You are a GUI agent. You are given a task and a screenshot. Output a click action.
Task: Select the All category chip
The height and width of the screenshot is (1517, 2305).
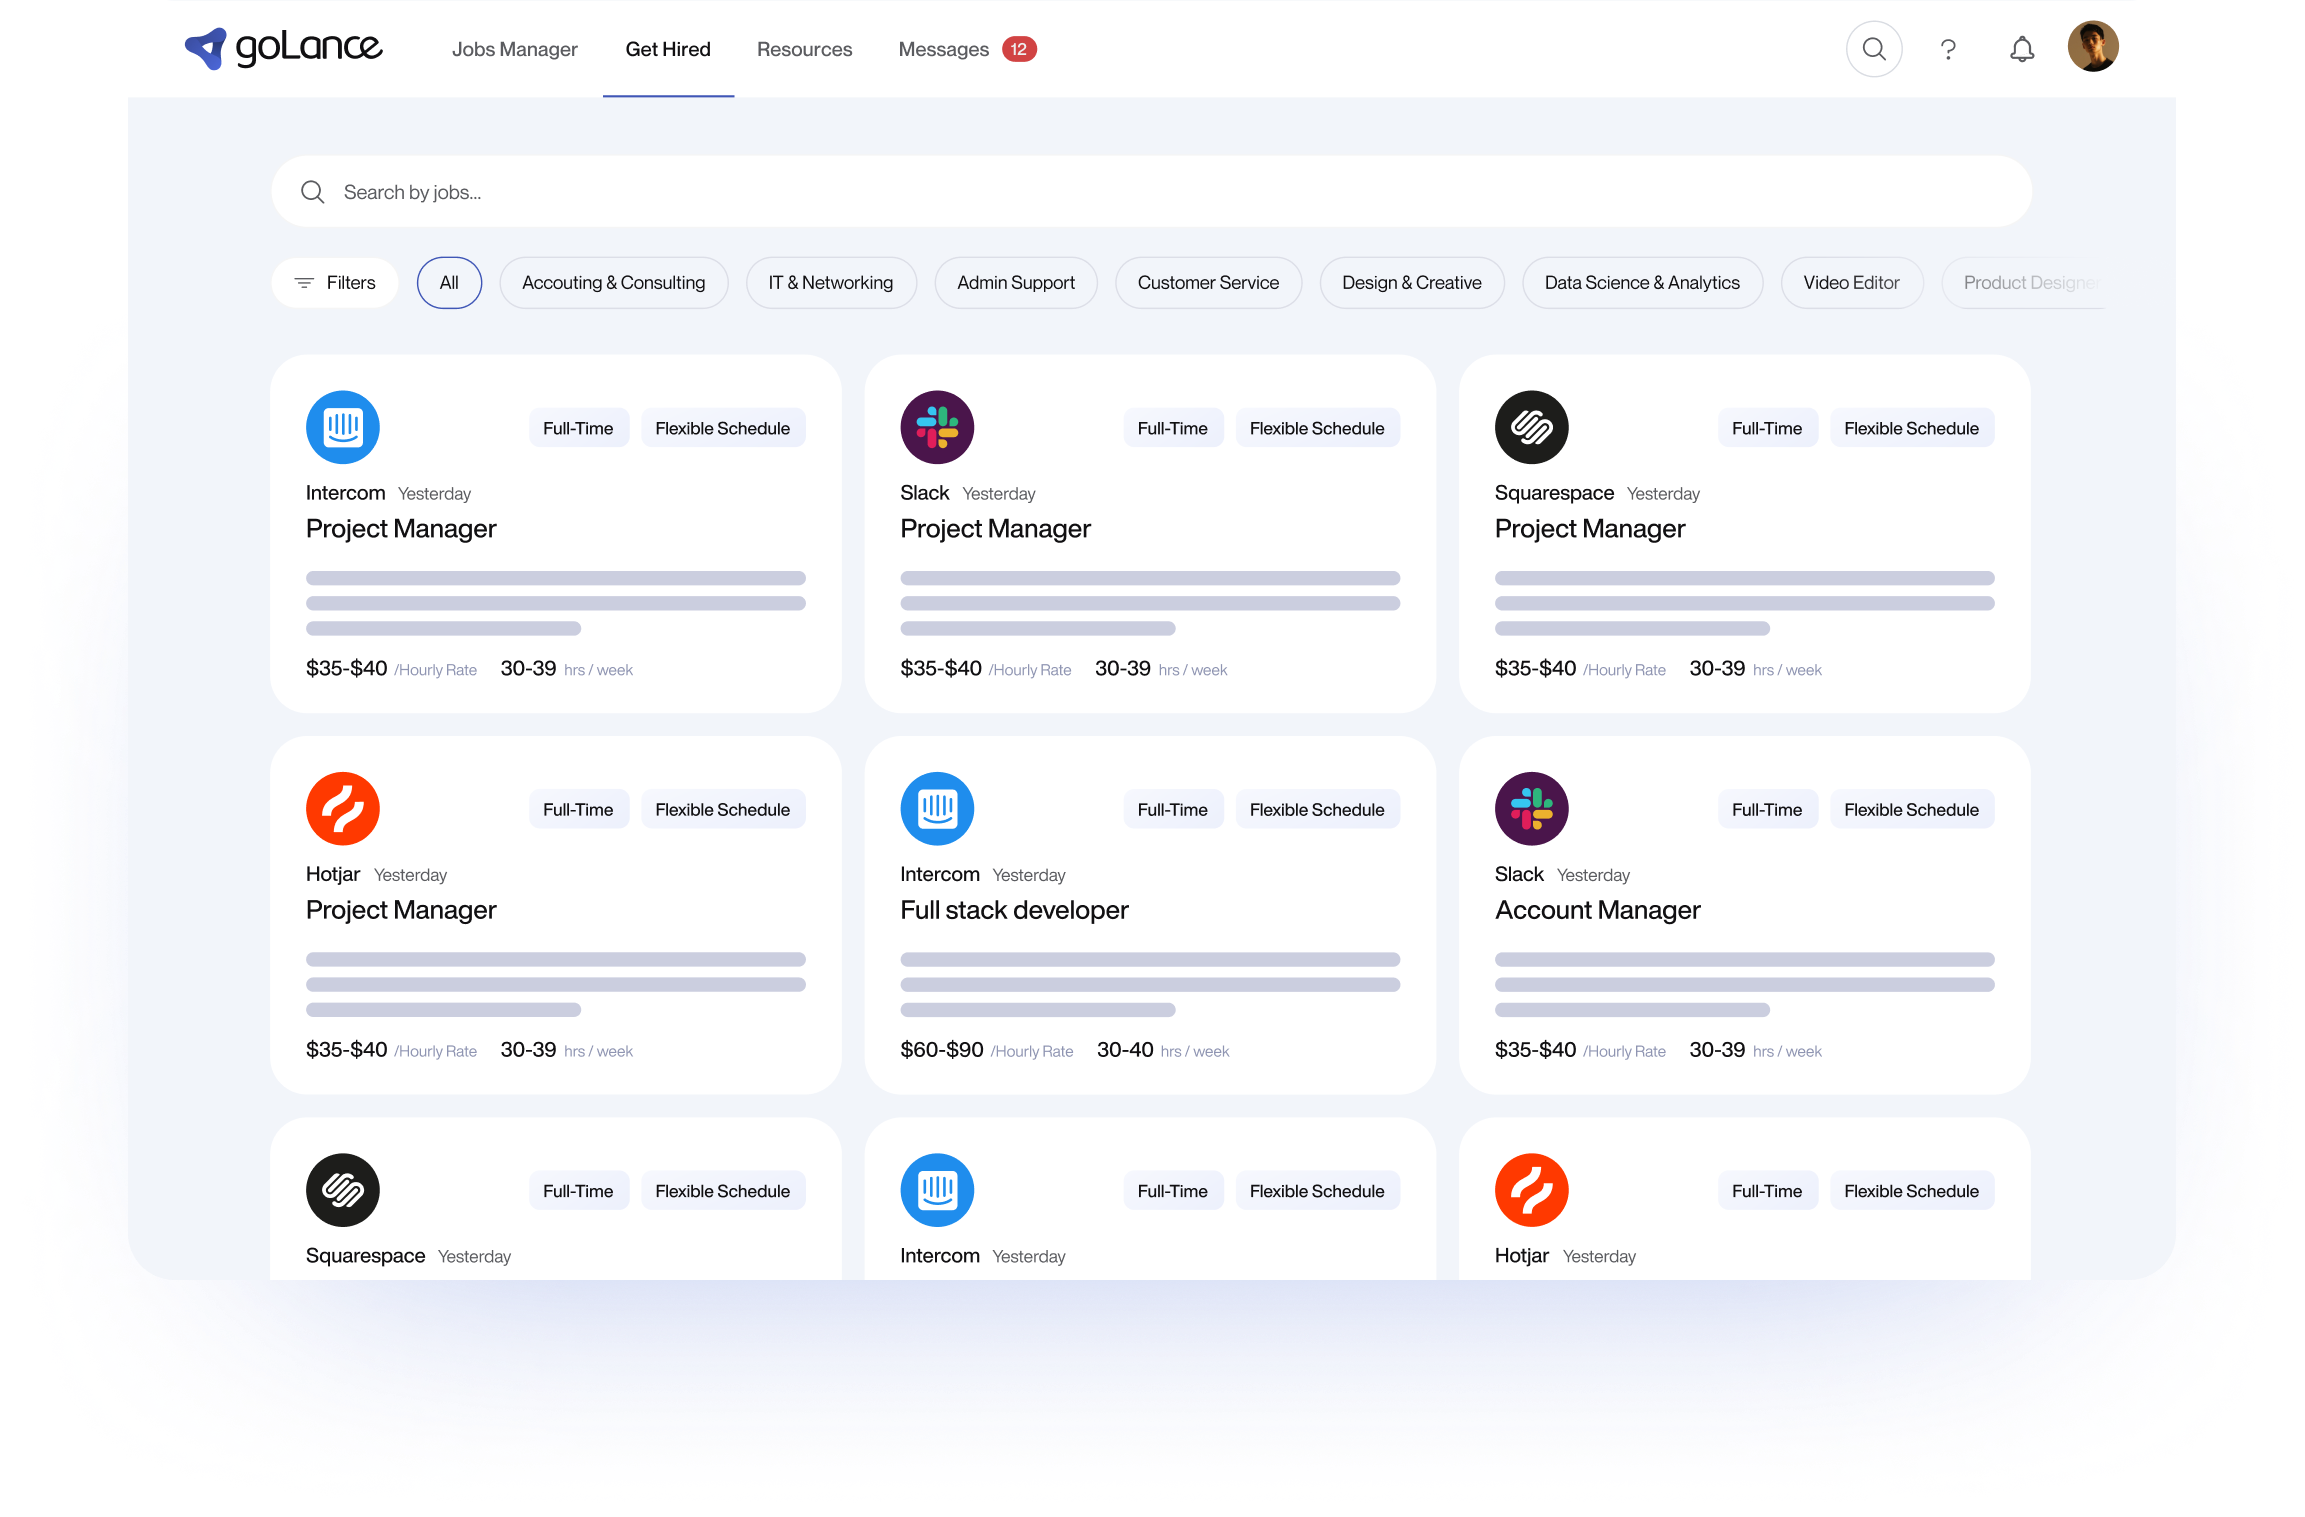449,283
